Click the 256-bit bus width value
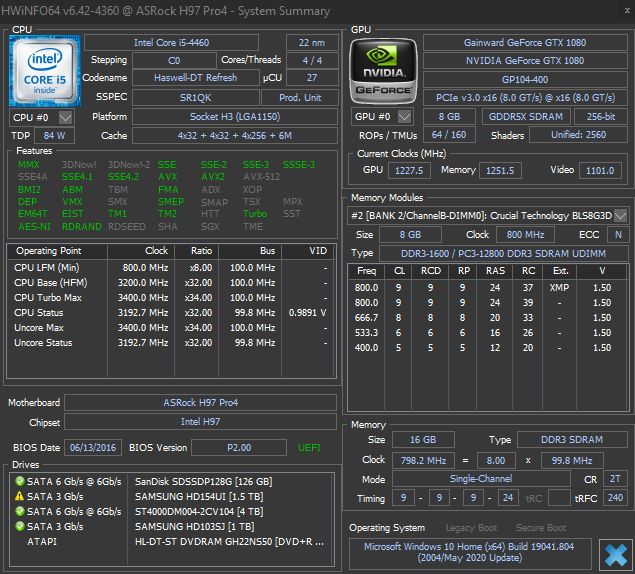635x574 pixels. point(601,117)
